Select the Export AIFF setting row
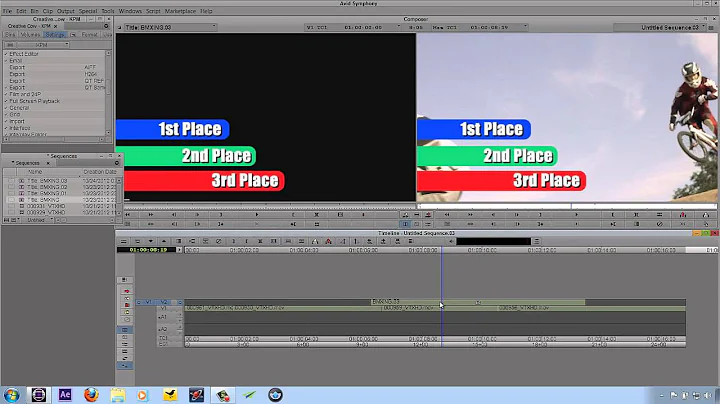 tap(54, 67)
